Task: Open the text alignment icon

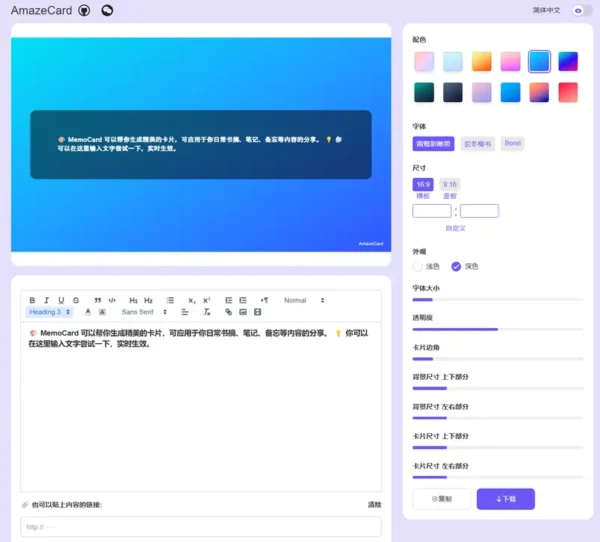Action: [x=185, y=312]
